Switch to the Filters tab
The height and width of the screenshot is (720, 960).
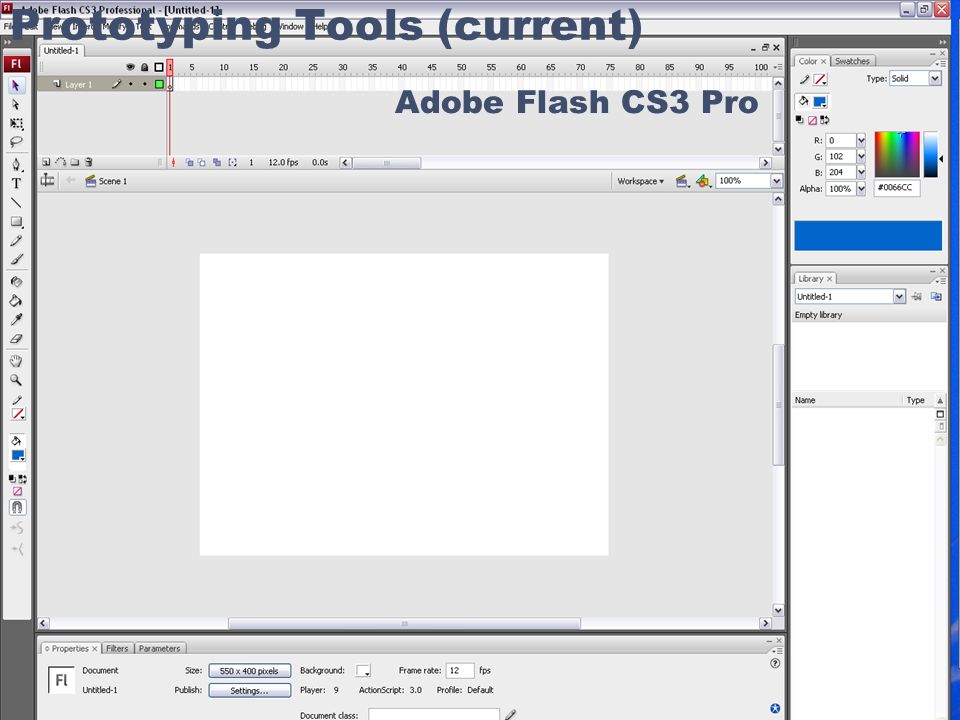pyautogui.click(x=117, y=648)
